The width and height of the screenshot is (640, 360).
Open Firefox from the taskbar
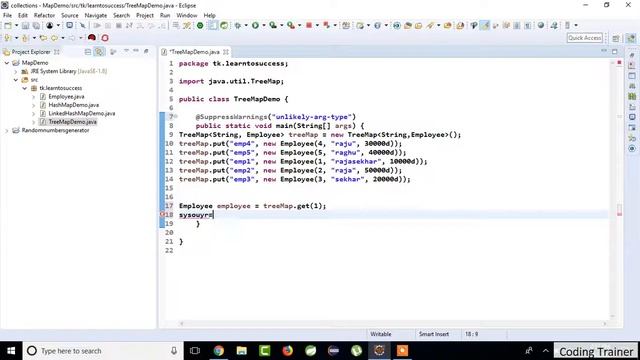click(x=287, y=351)
